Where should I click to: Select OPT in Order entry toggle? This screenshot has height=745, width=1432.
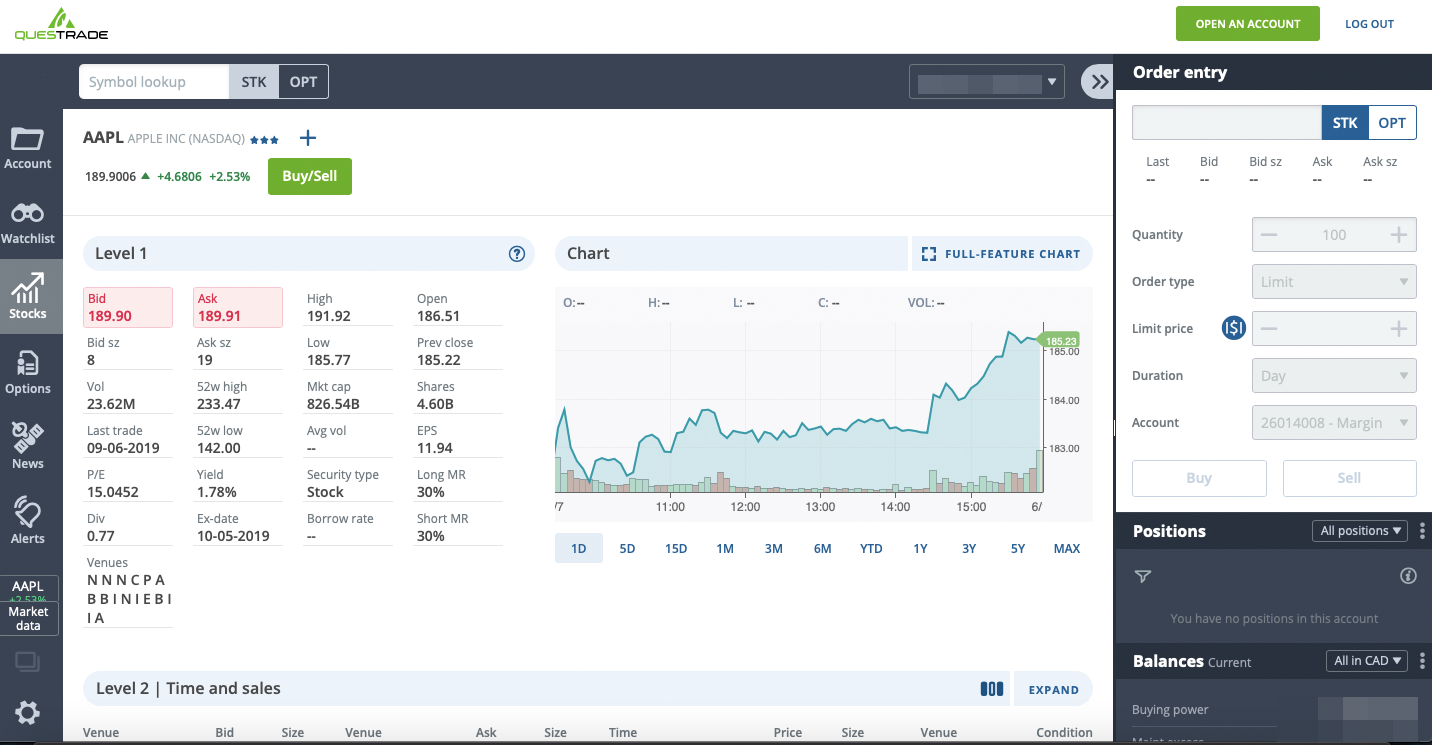(1392, 123)
